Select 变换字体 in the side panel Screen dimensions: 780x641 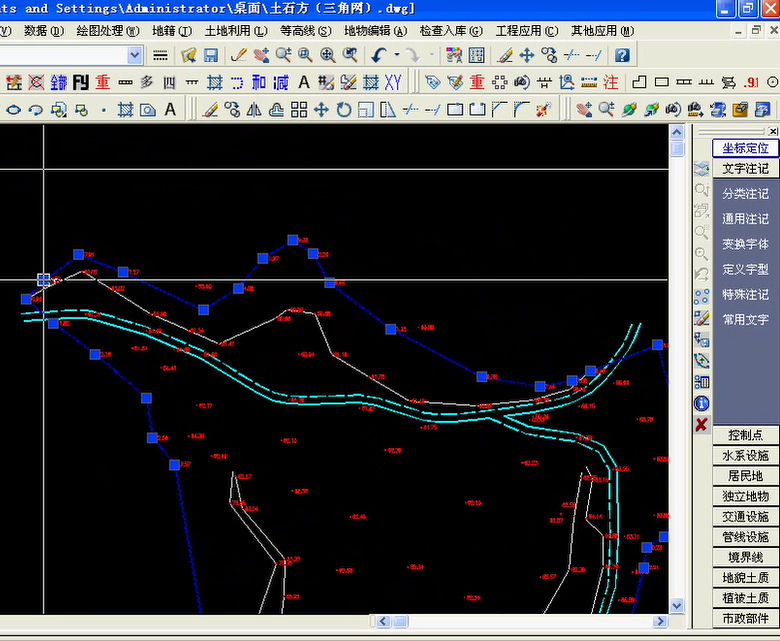(745, 244)
